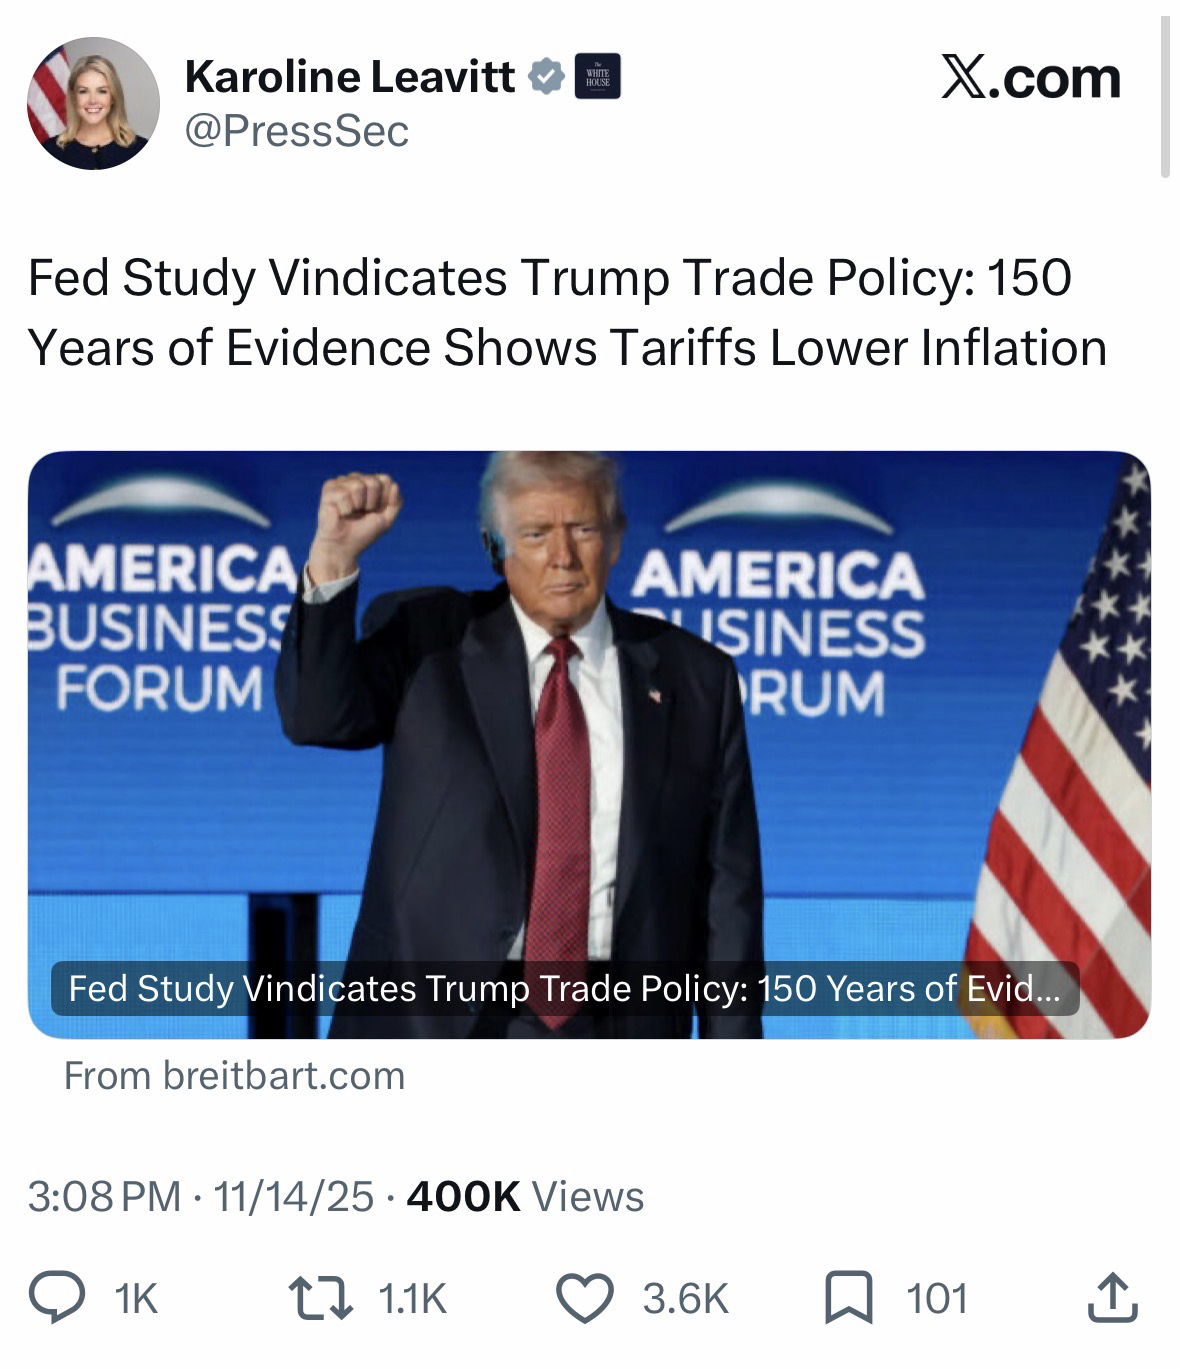Click the X.com logo
The height and width of the screenshot is (1370, 1179).
pos(1030,78)
